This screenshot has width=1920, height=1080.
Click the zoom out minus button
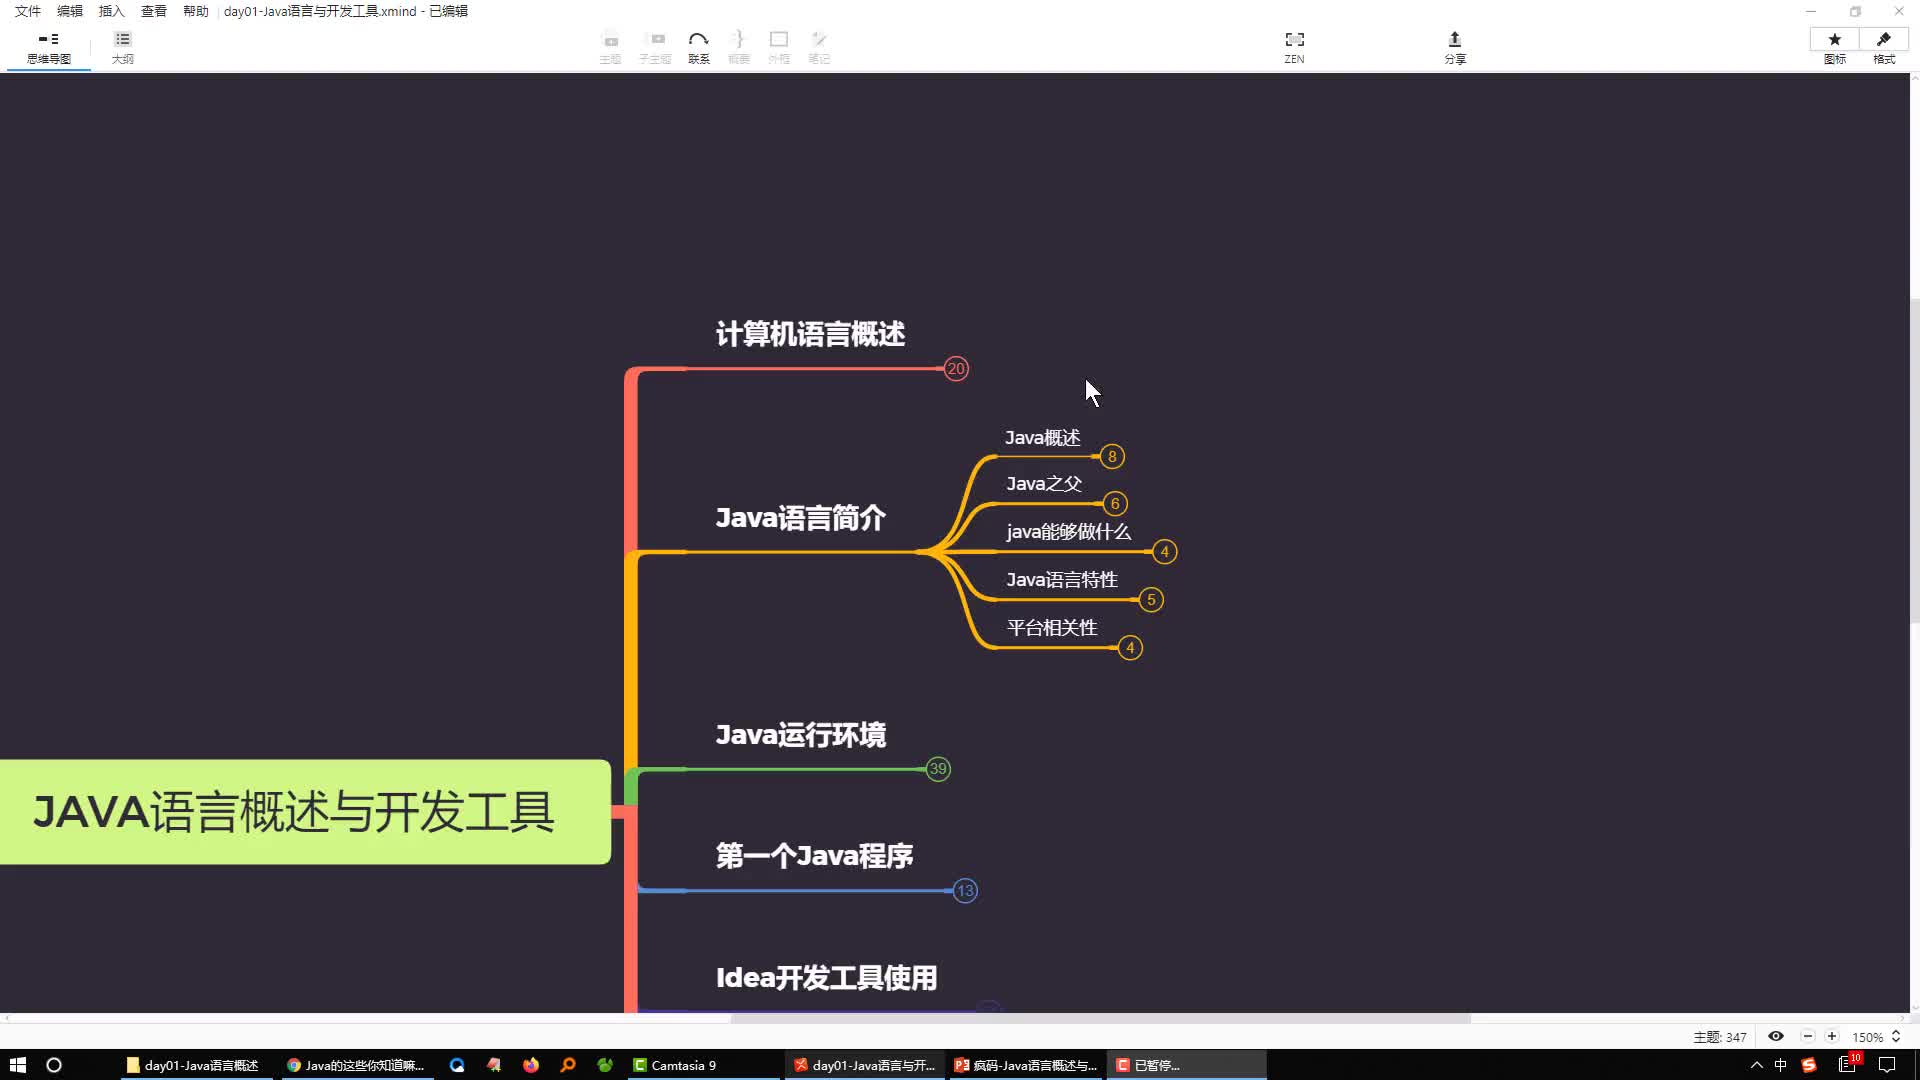pyautogui.click(x=1808, y=1037)
